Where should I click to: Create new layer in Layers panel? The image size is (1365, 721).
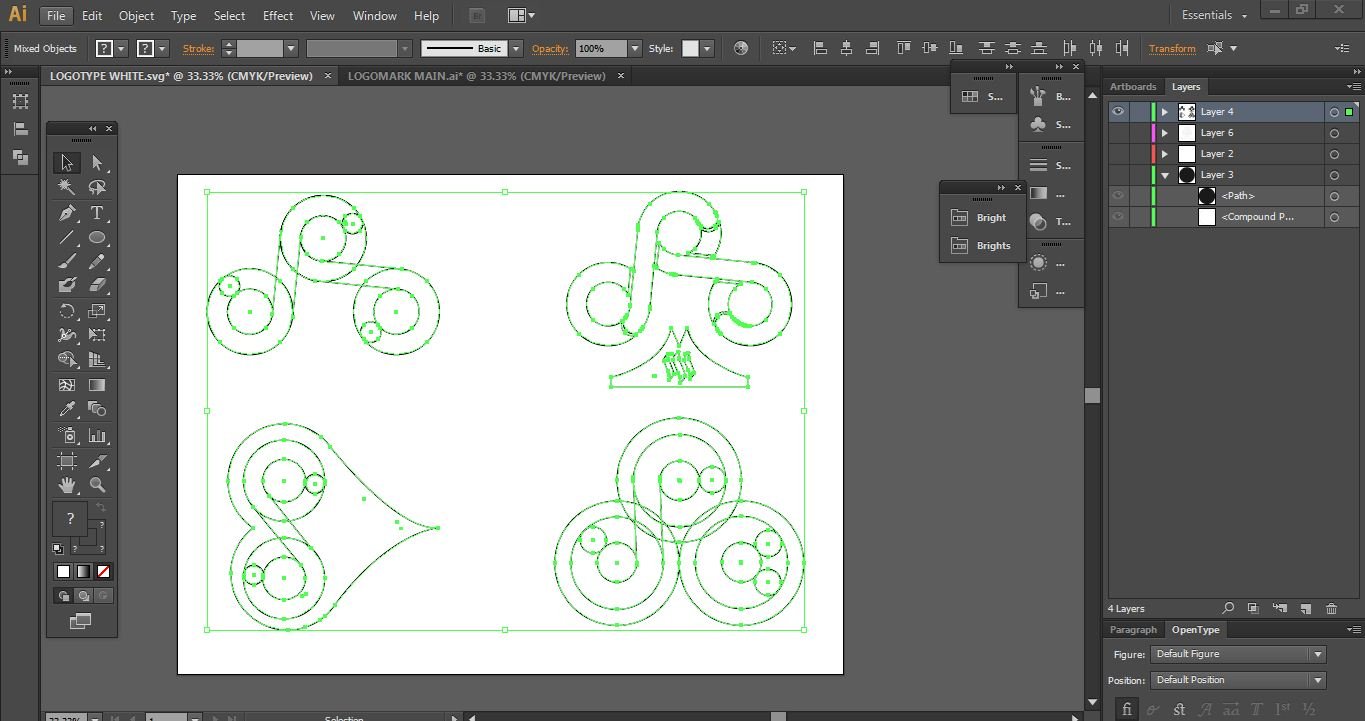(x=1305, y=608)
